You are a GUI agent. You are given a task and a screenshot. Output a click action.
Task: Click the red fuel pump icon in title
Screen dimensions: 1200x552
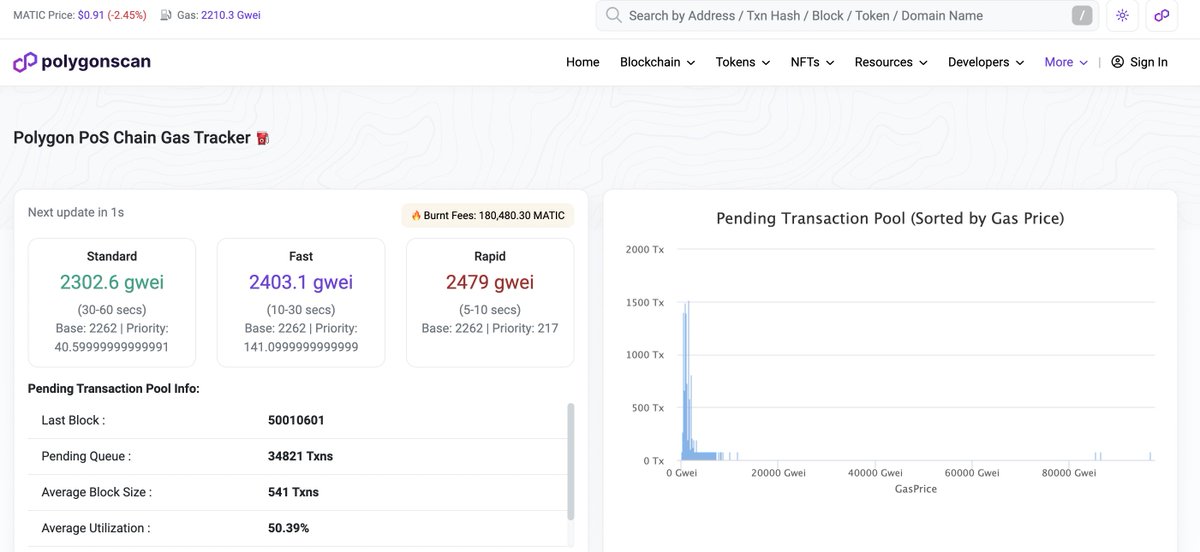pyautogui.click(x=263, y=138)
